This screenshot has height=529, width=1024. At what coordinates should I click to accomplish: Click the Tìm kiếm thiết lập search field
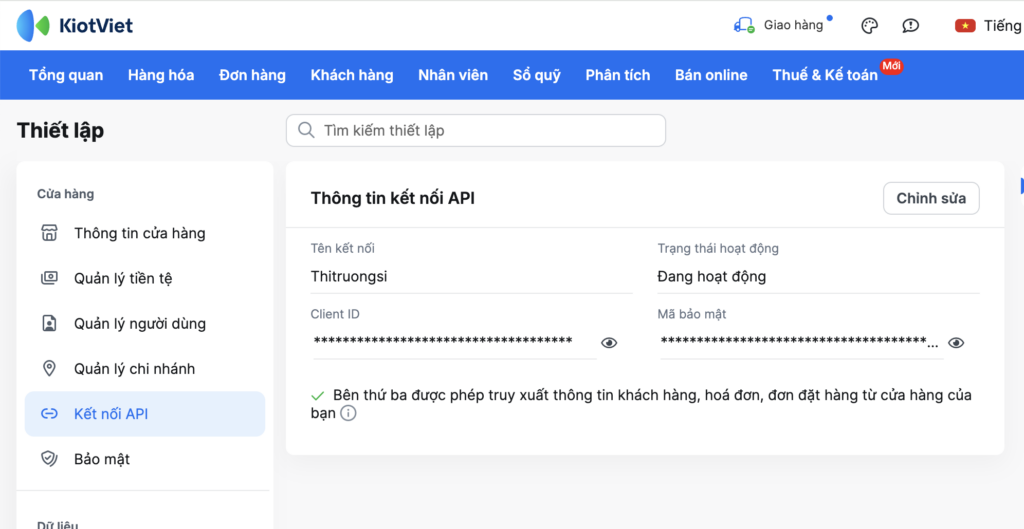coord(476,130)
